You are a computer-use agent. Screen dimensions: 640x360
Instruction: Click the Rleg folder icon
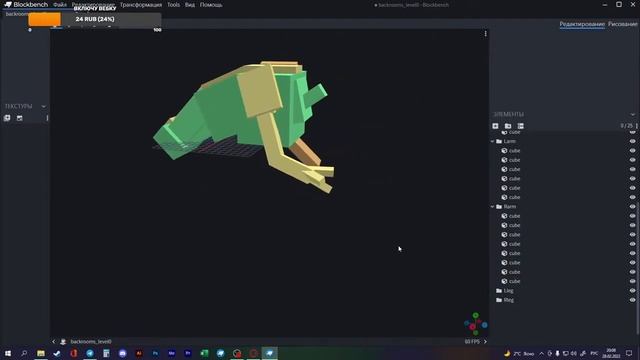499,300
